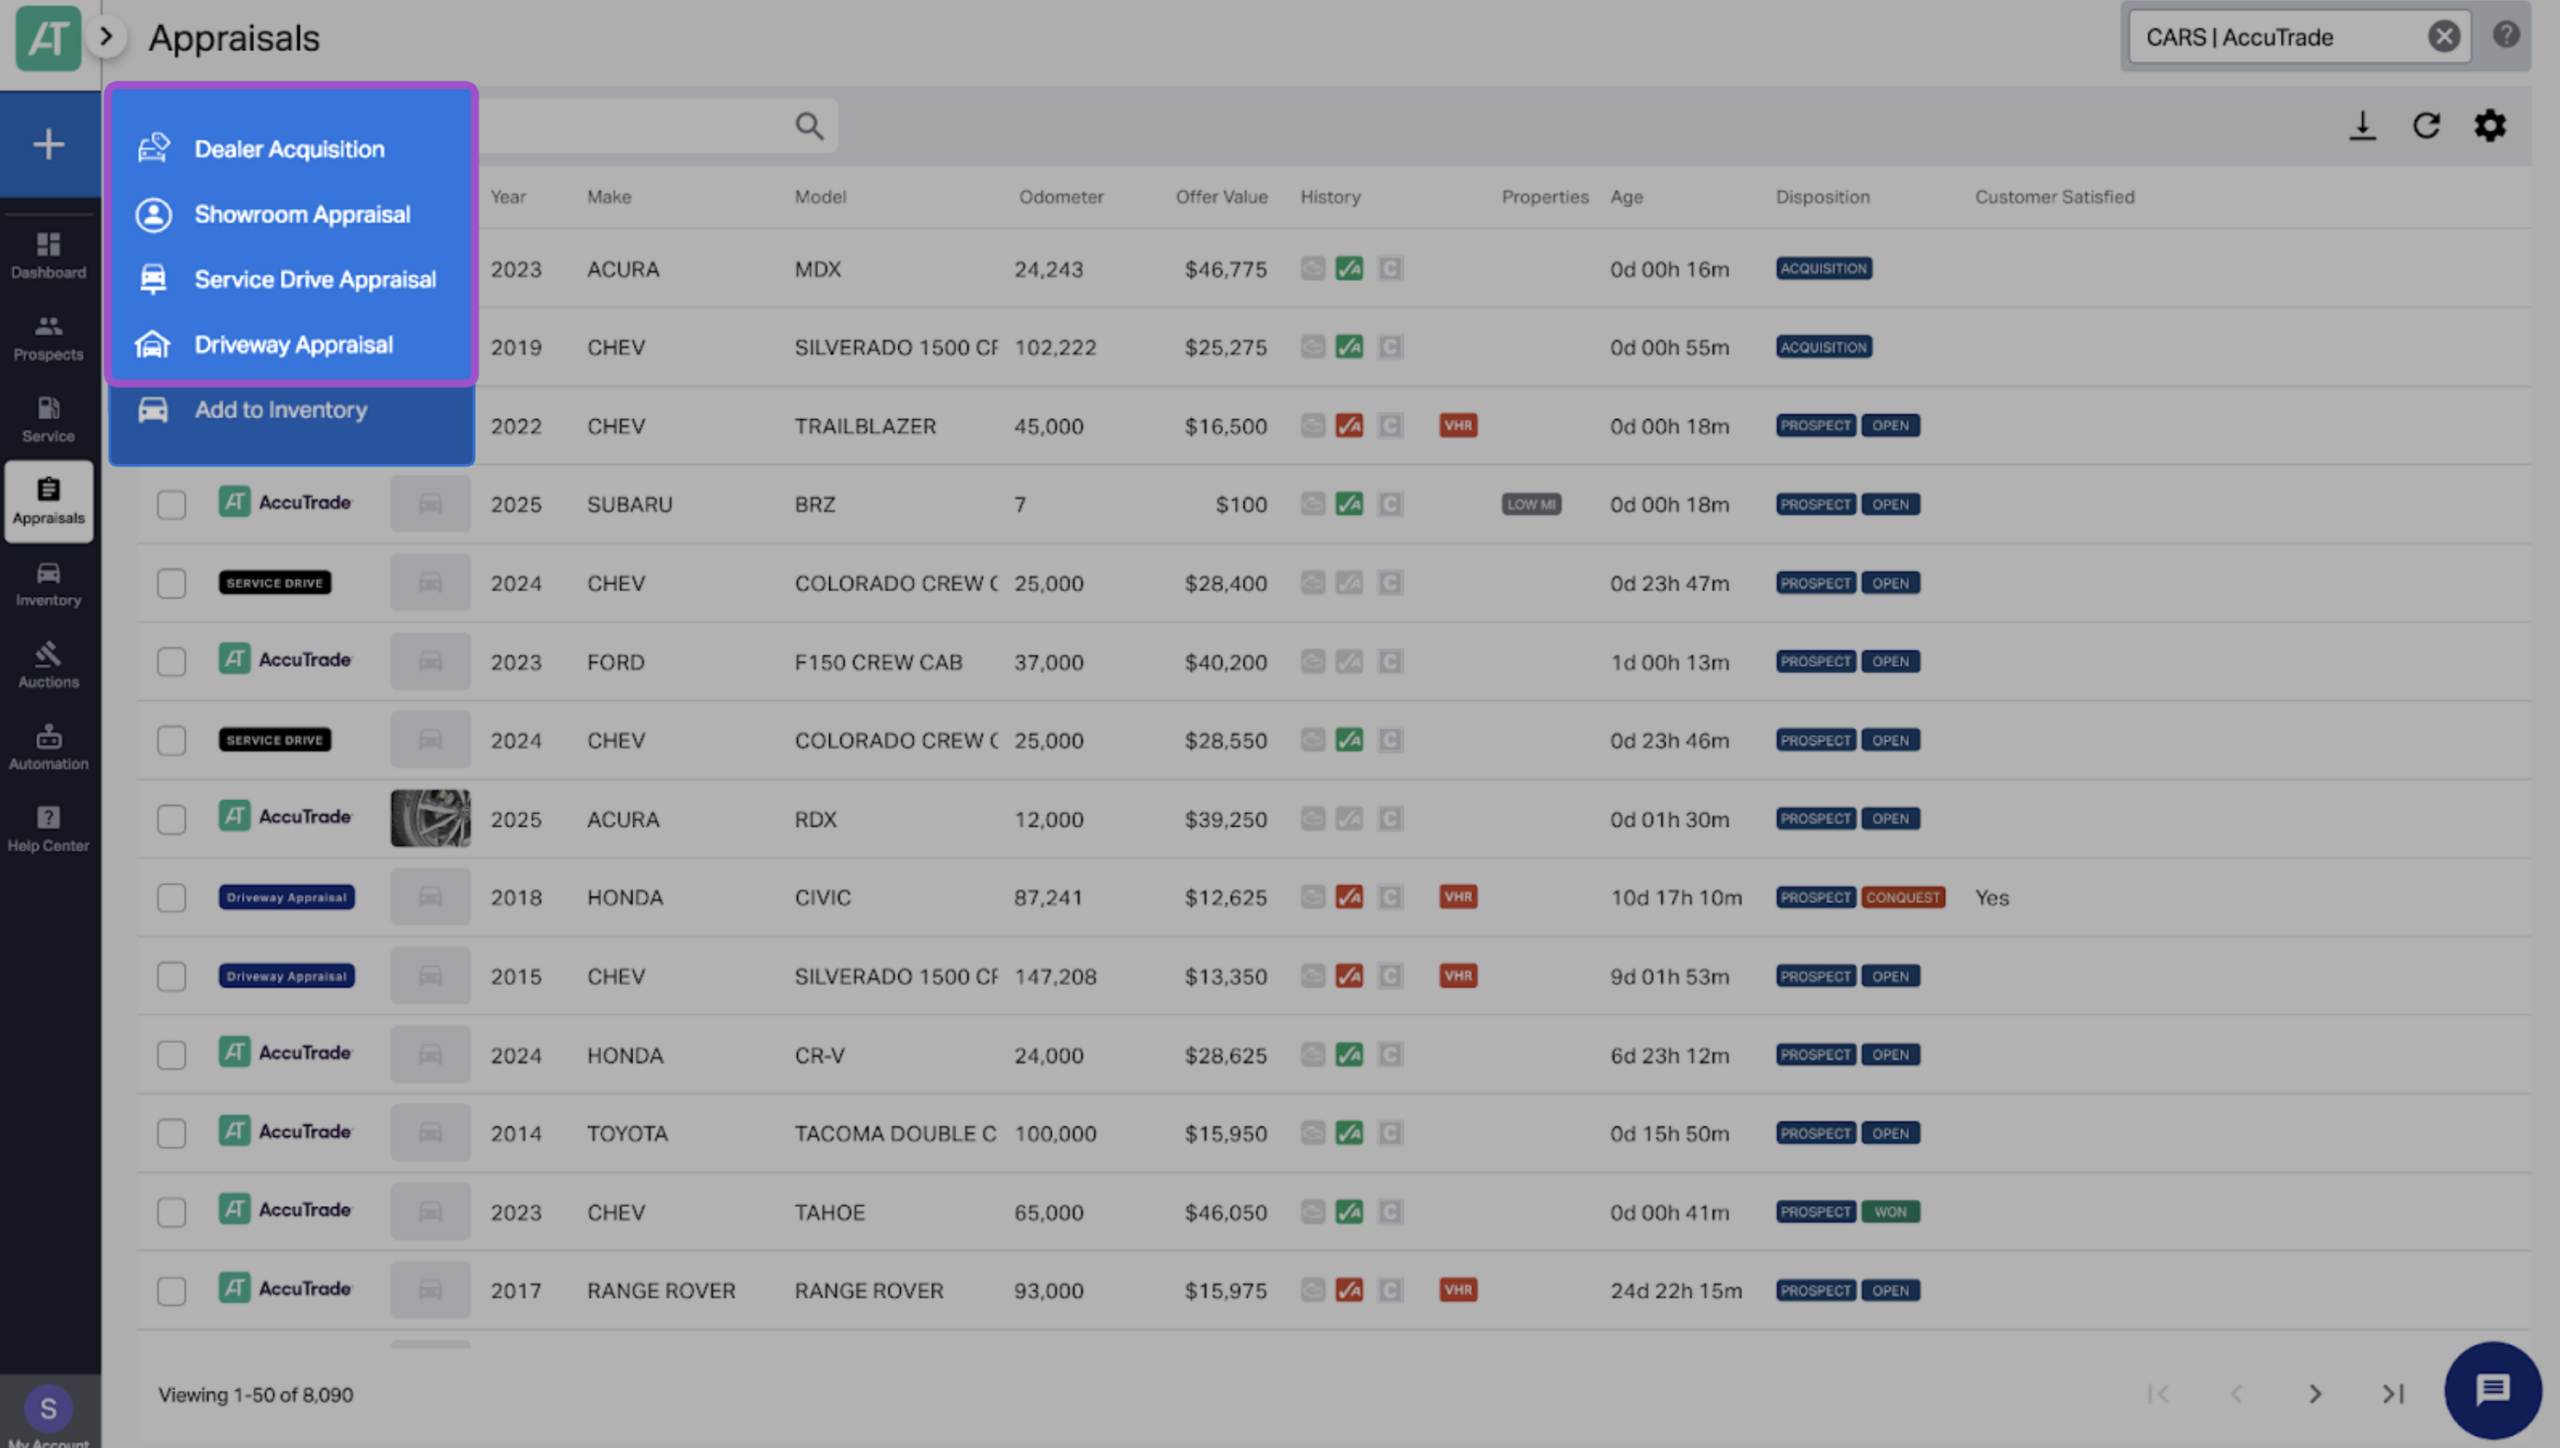This screenshot has width=2560, height=1448.
Task: Expand the sidebar with chevron arrow
Action: 105,37
